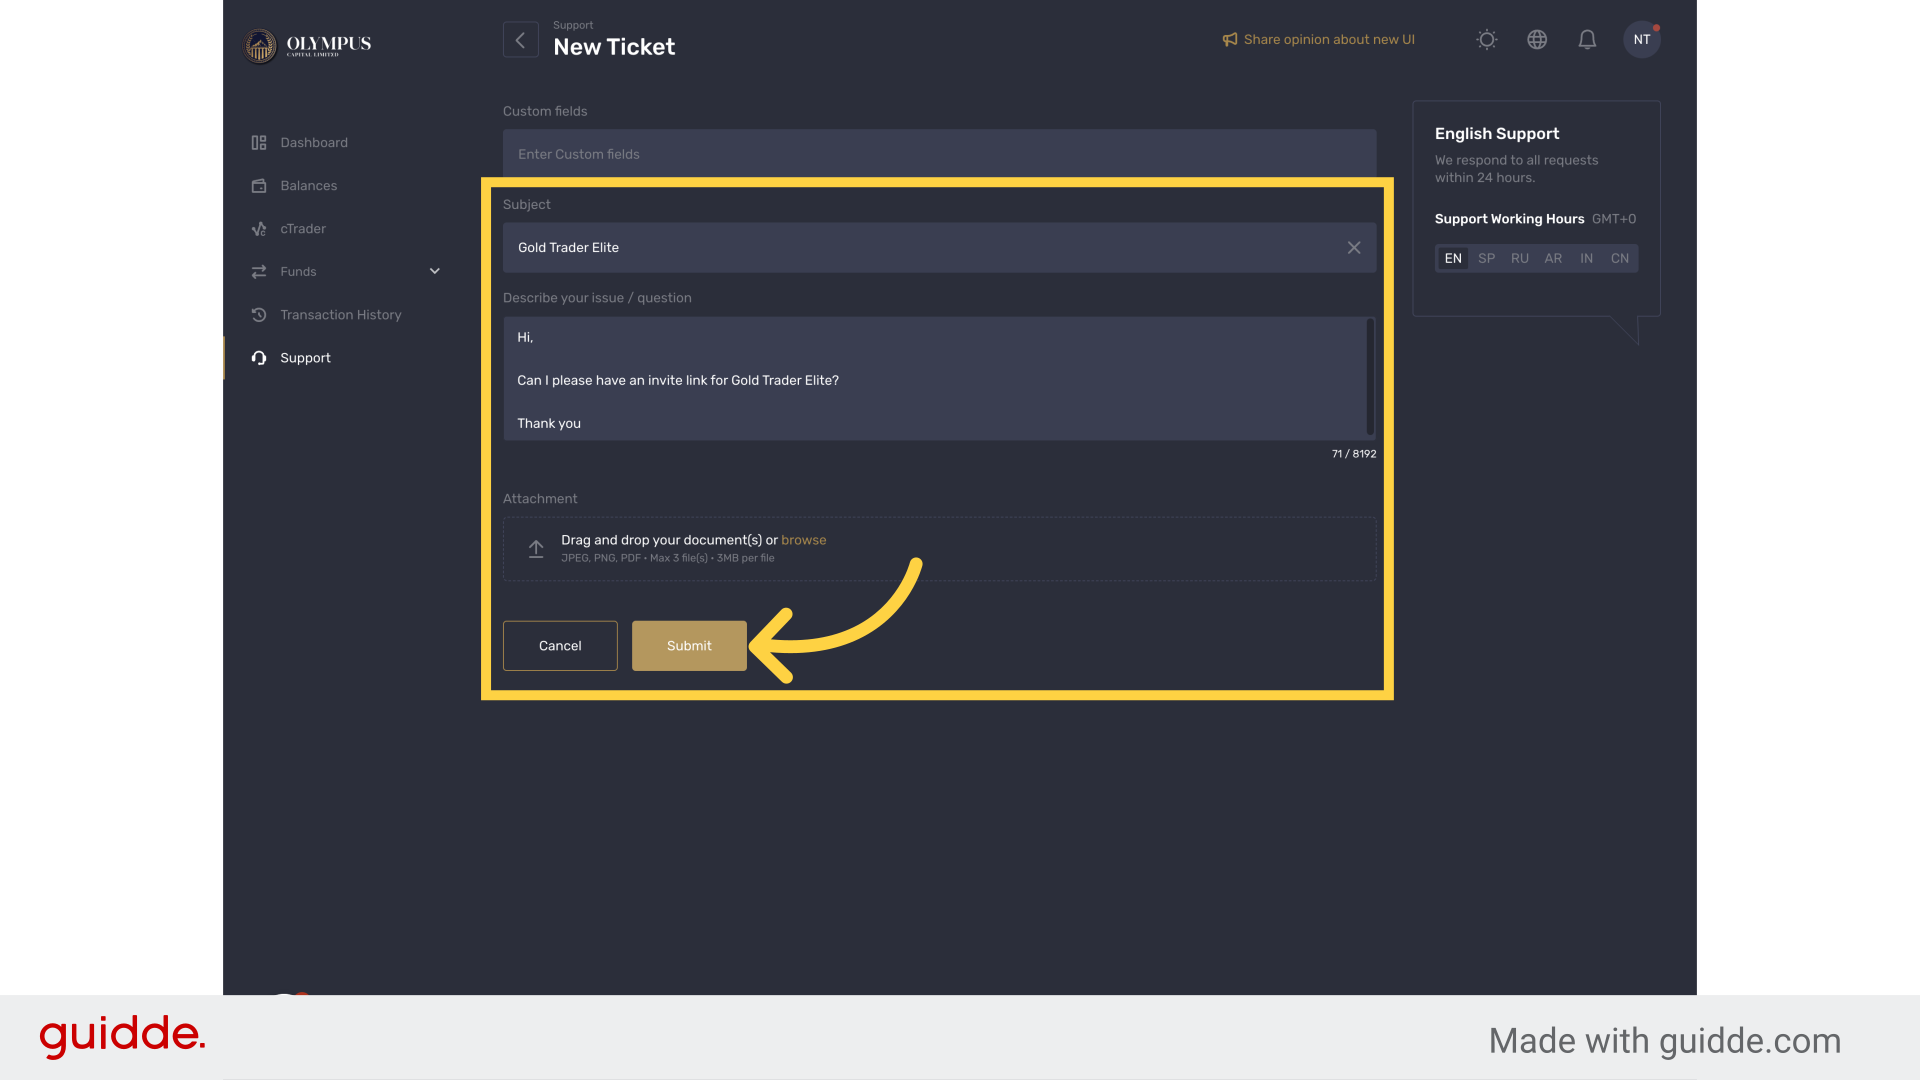Open the Dashboard page
The width and height of the screenshot is (1920, 1080).
click(x=314, y=143)
